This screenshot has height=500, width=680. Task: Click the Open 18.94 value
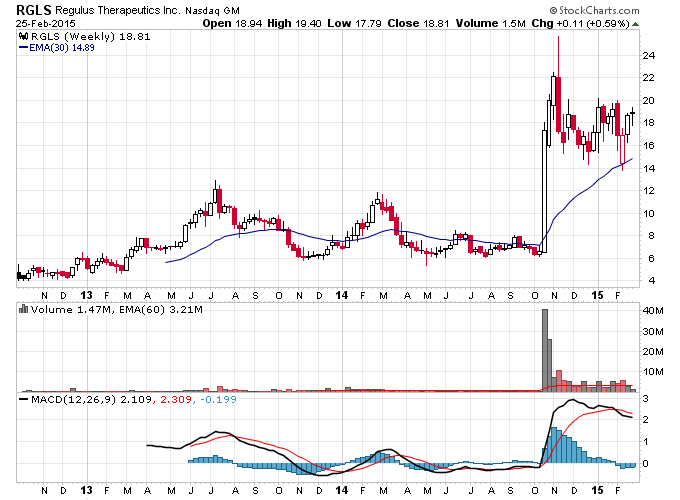(x=232, y=23)
